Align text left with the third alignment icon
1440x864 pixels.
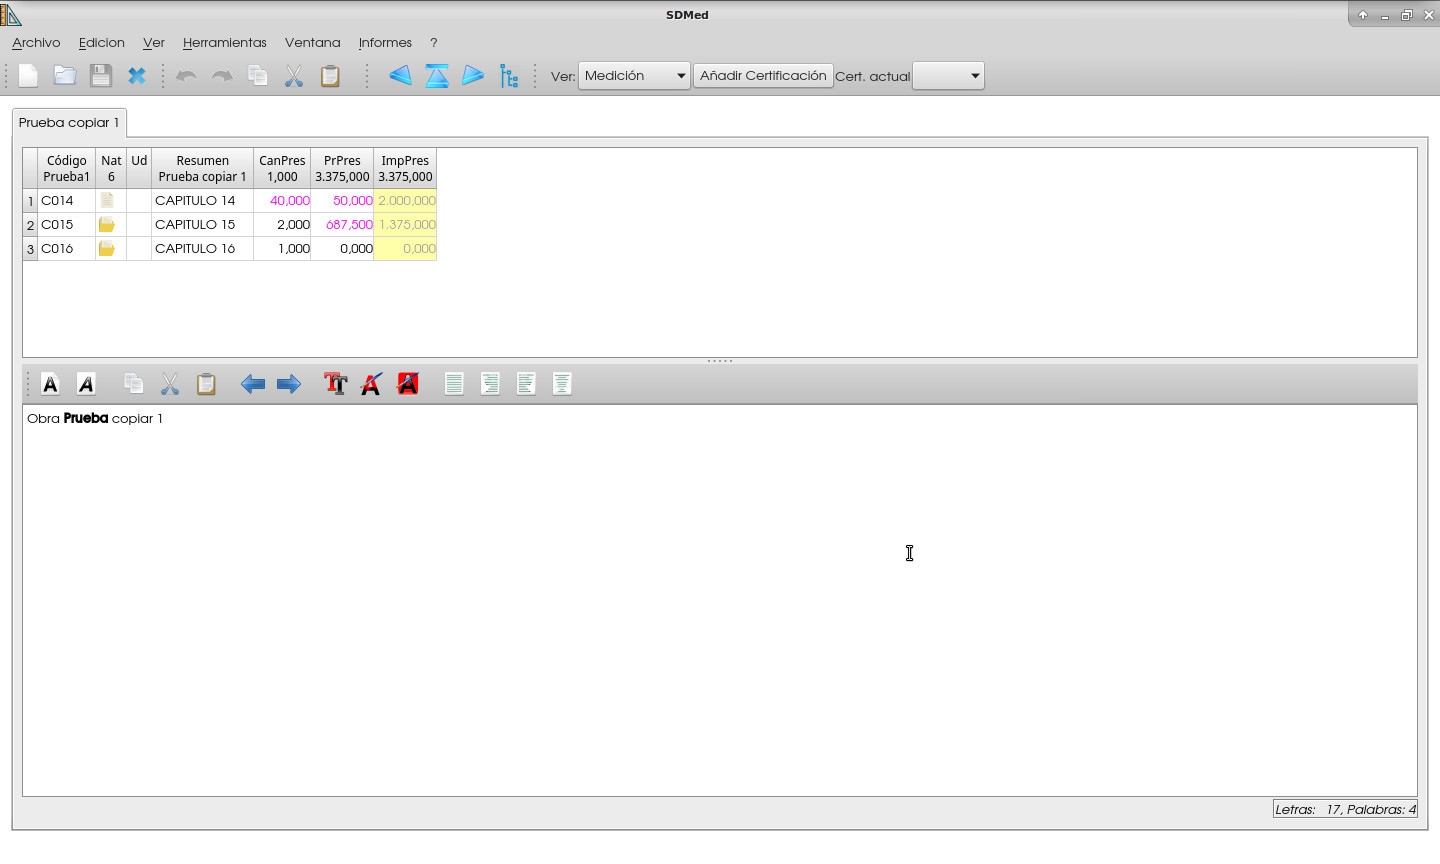(x=526, y=384)
